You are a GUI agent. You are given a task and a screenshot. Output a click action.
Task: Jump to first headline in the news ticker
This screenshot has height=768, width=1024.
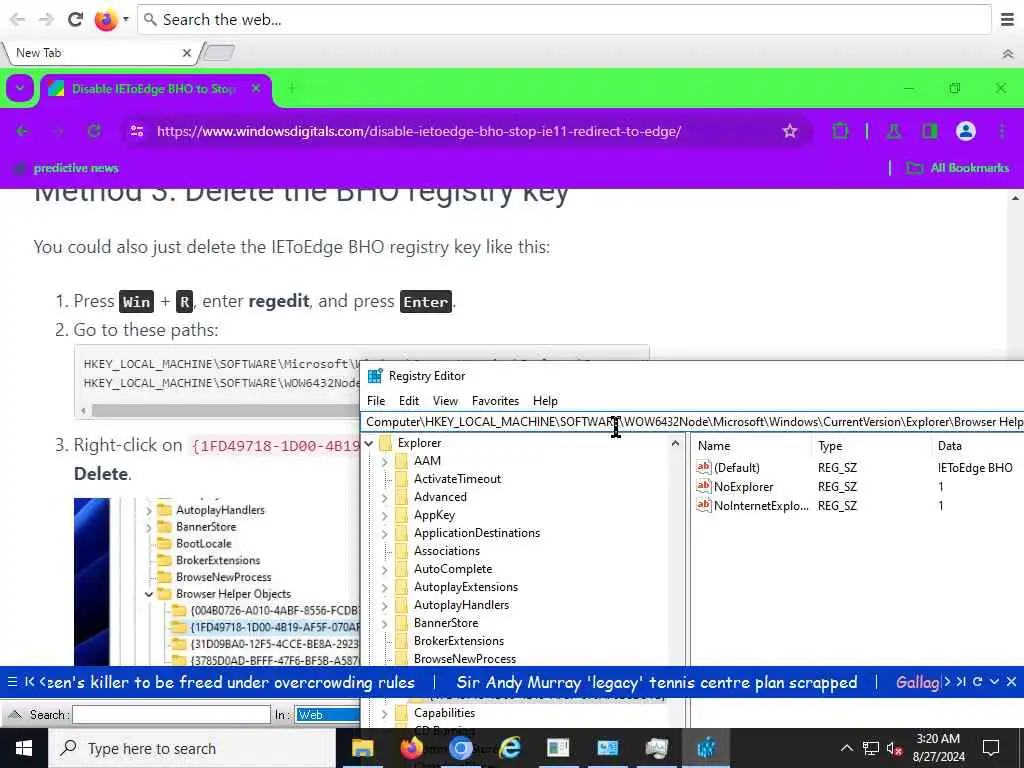point(29,682)
